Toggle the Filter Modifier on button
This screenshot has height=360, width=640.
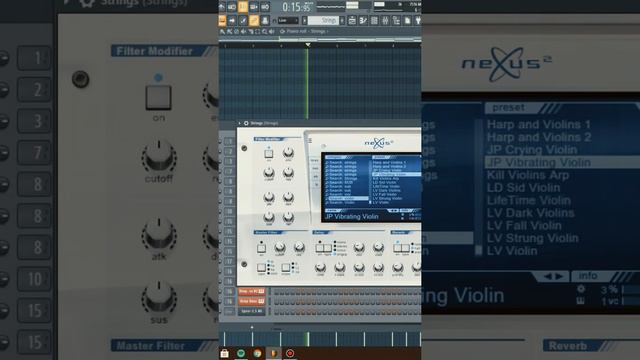point(269,153)
